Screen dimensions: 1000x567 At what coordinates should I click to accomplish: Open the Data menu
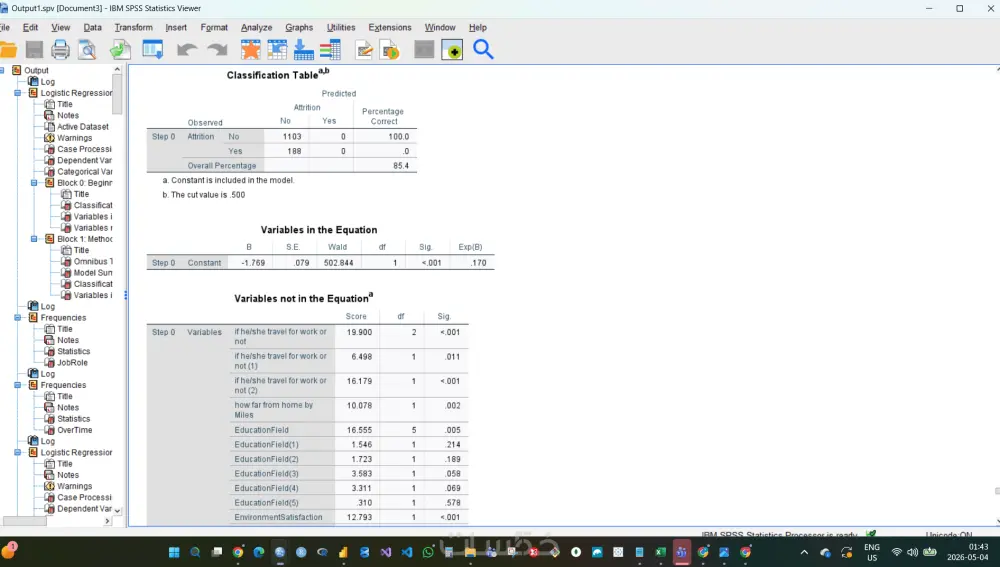92,27
